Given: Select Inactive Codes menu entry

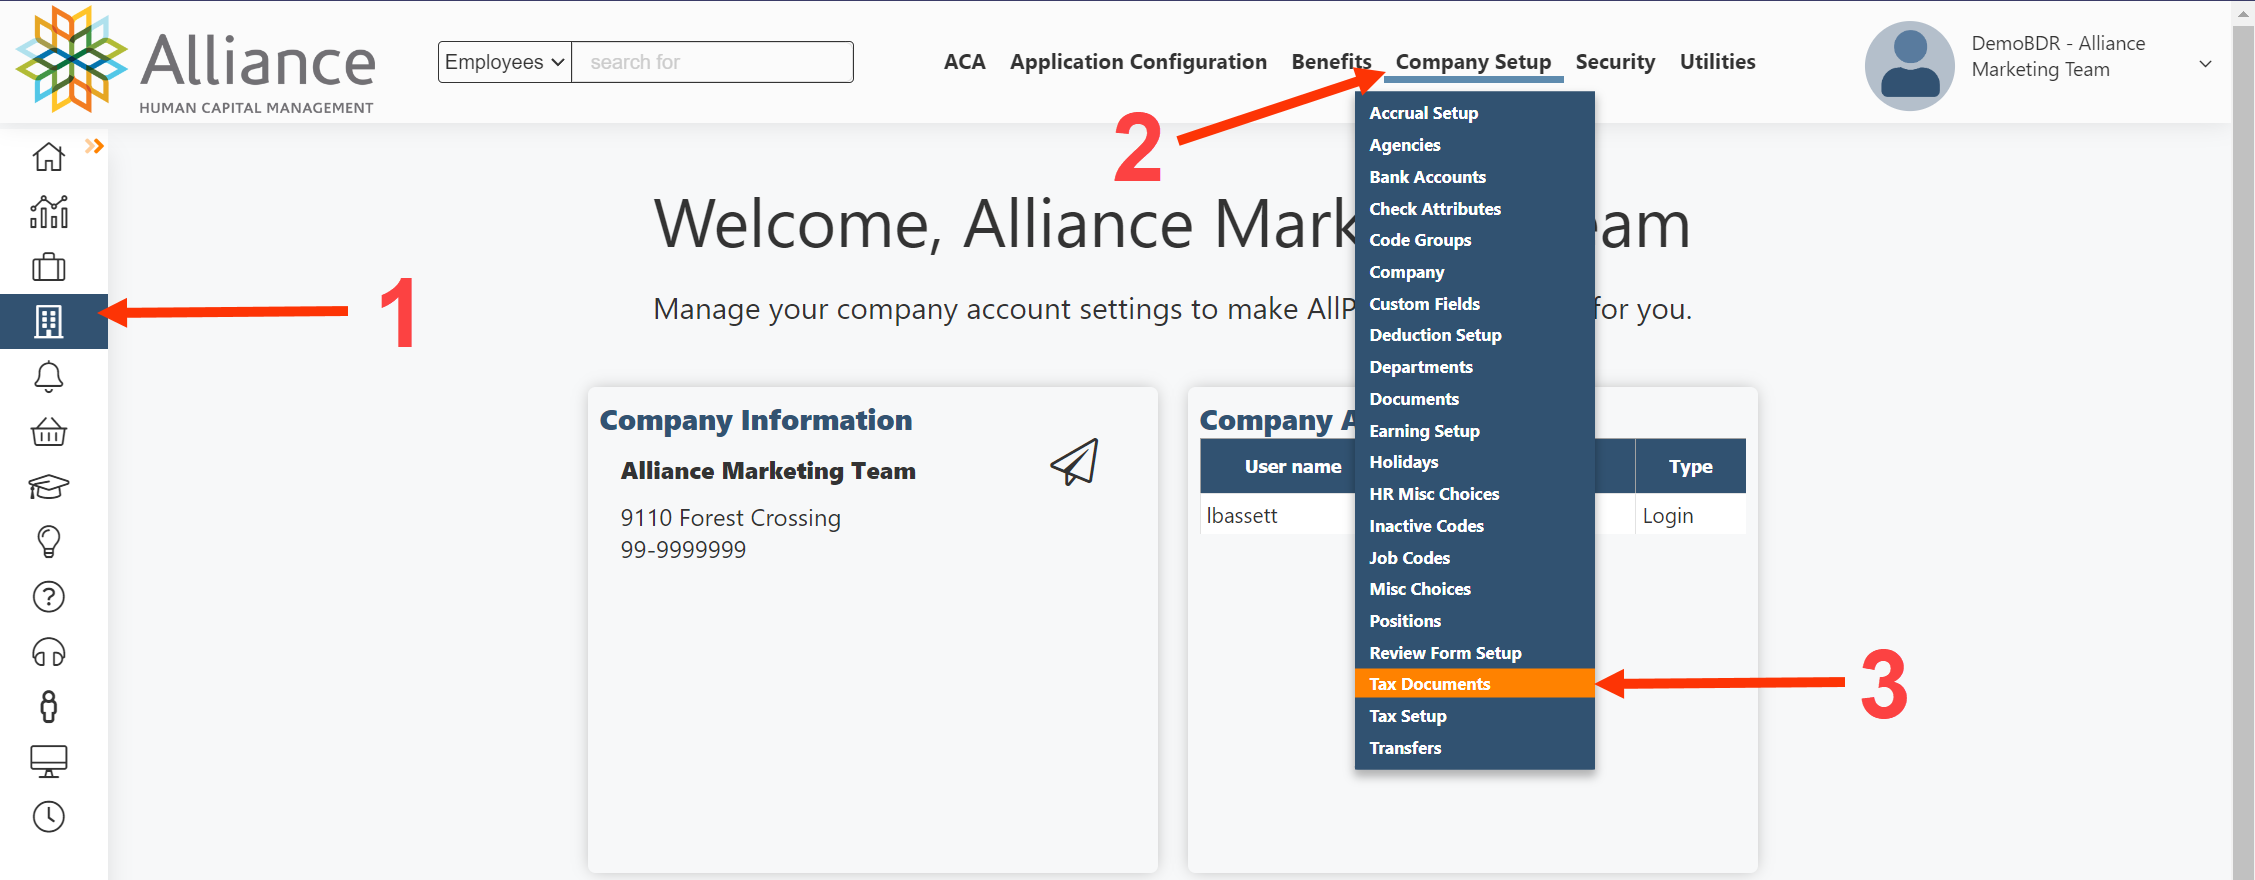Looking at the screenshot, I should coord(1474,526).
